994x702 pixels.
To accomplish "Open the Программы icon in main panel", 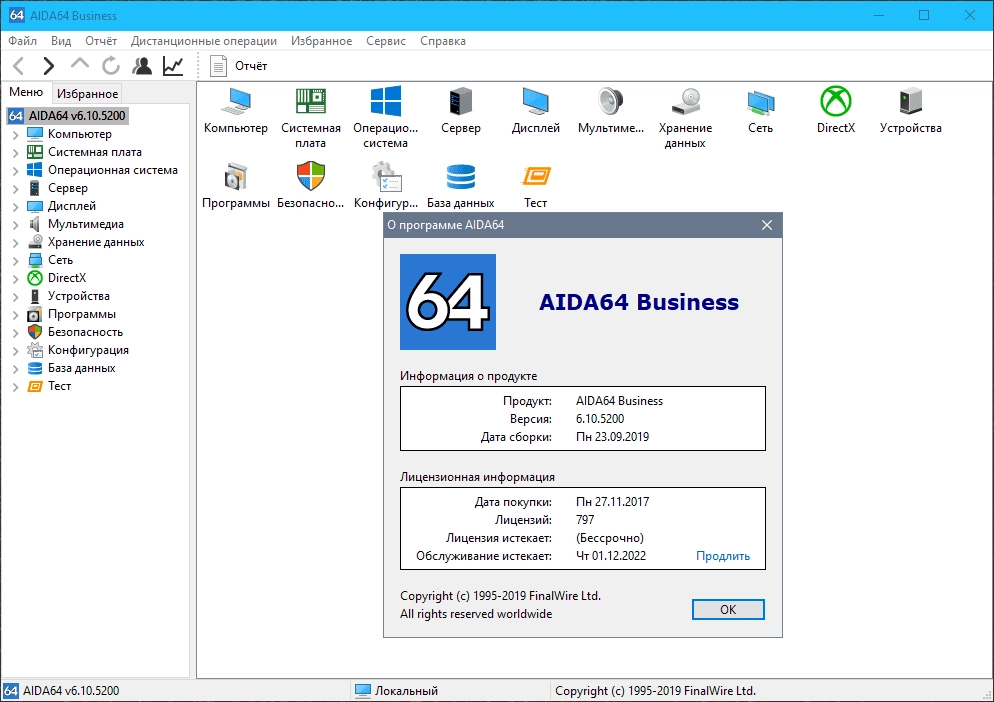I will coord(236,177).
